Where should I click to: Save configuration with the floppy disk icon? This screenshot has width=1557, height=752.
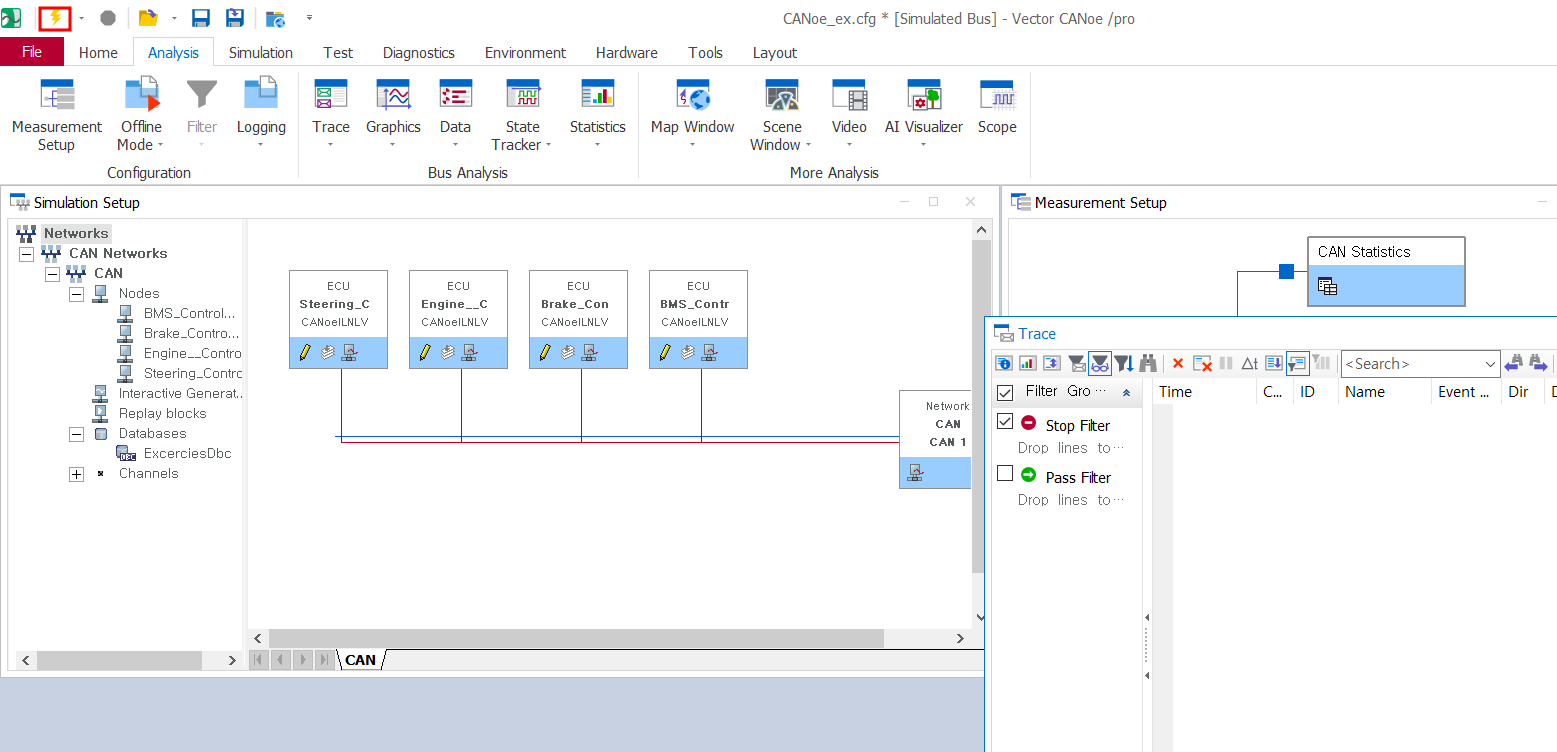[x=200, y=18]
